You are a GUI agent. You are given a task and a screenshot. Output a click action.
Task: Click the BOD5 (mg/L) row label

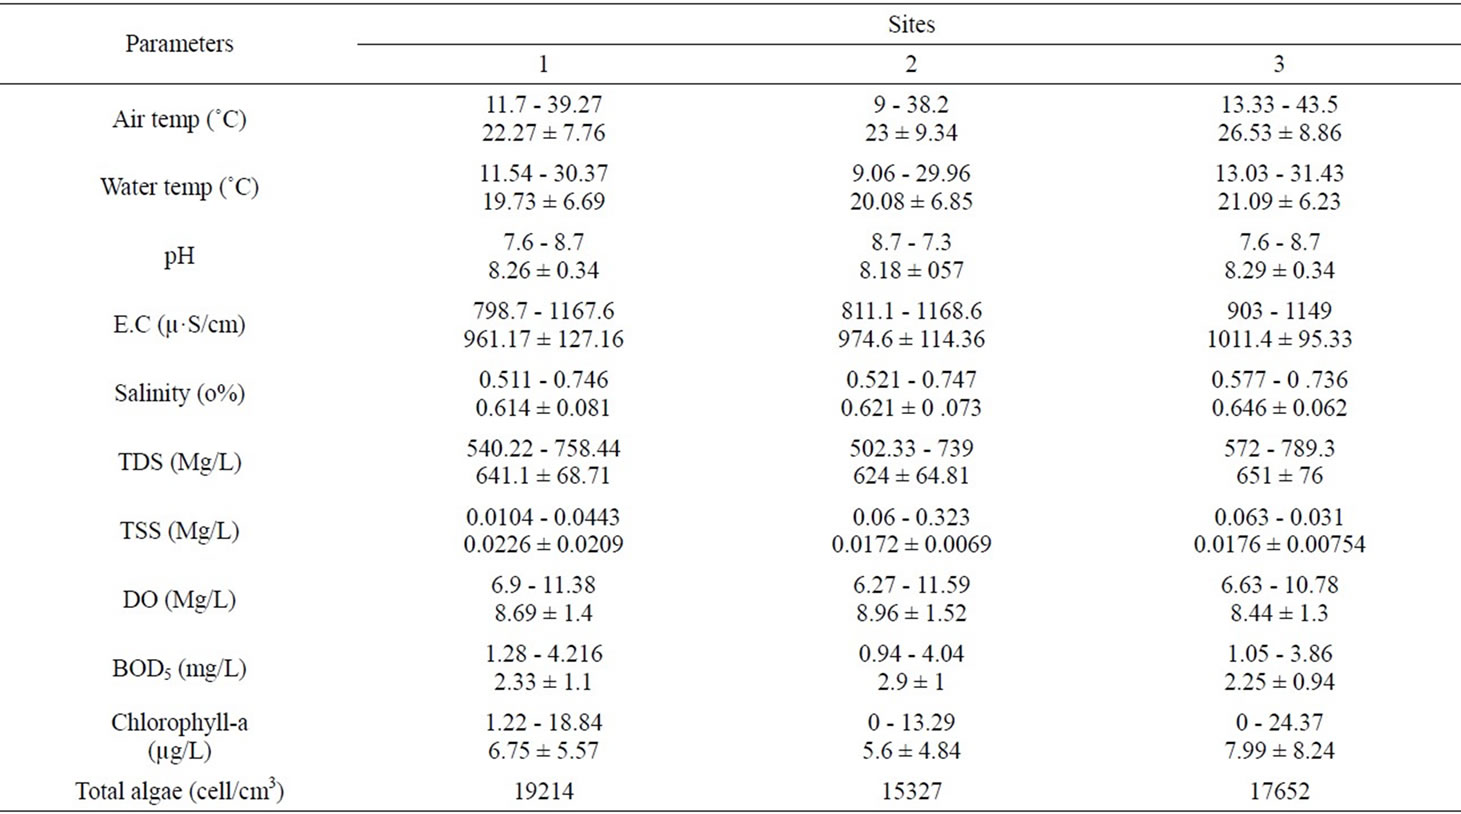179,669
